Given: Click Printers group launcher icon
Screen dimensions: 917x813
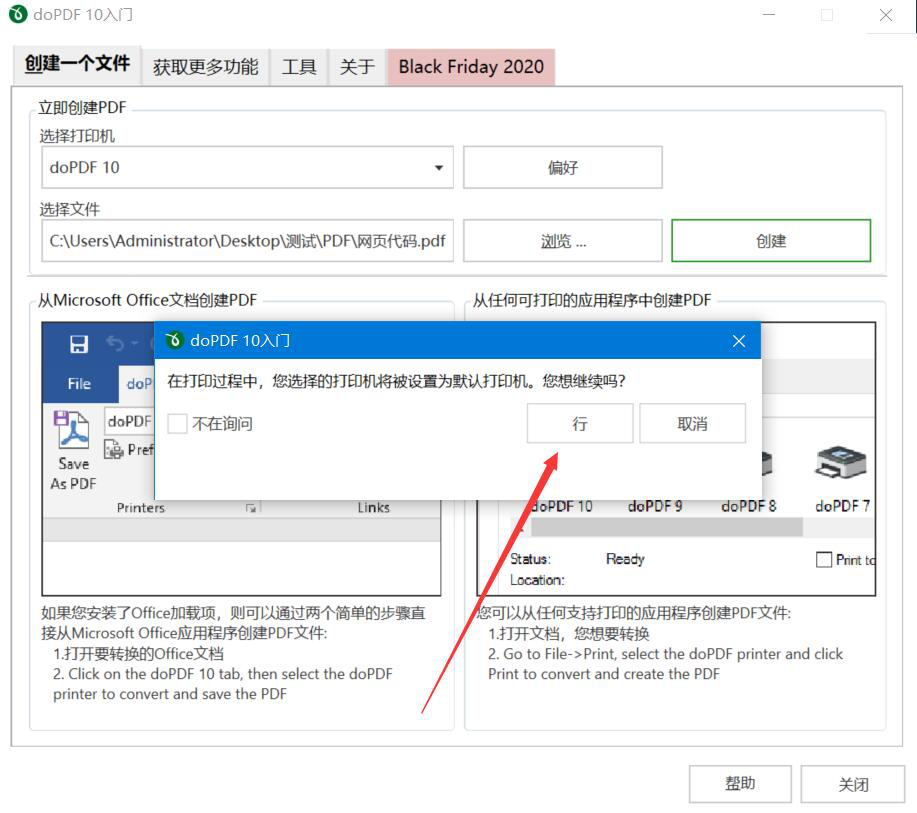Looking at the screenshot, I should tap(251, 508).
